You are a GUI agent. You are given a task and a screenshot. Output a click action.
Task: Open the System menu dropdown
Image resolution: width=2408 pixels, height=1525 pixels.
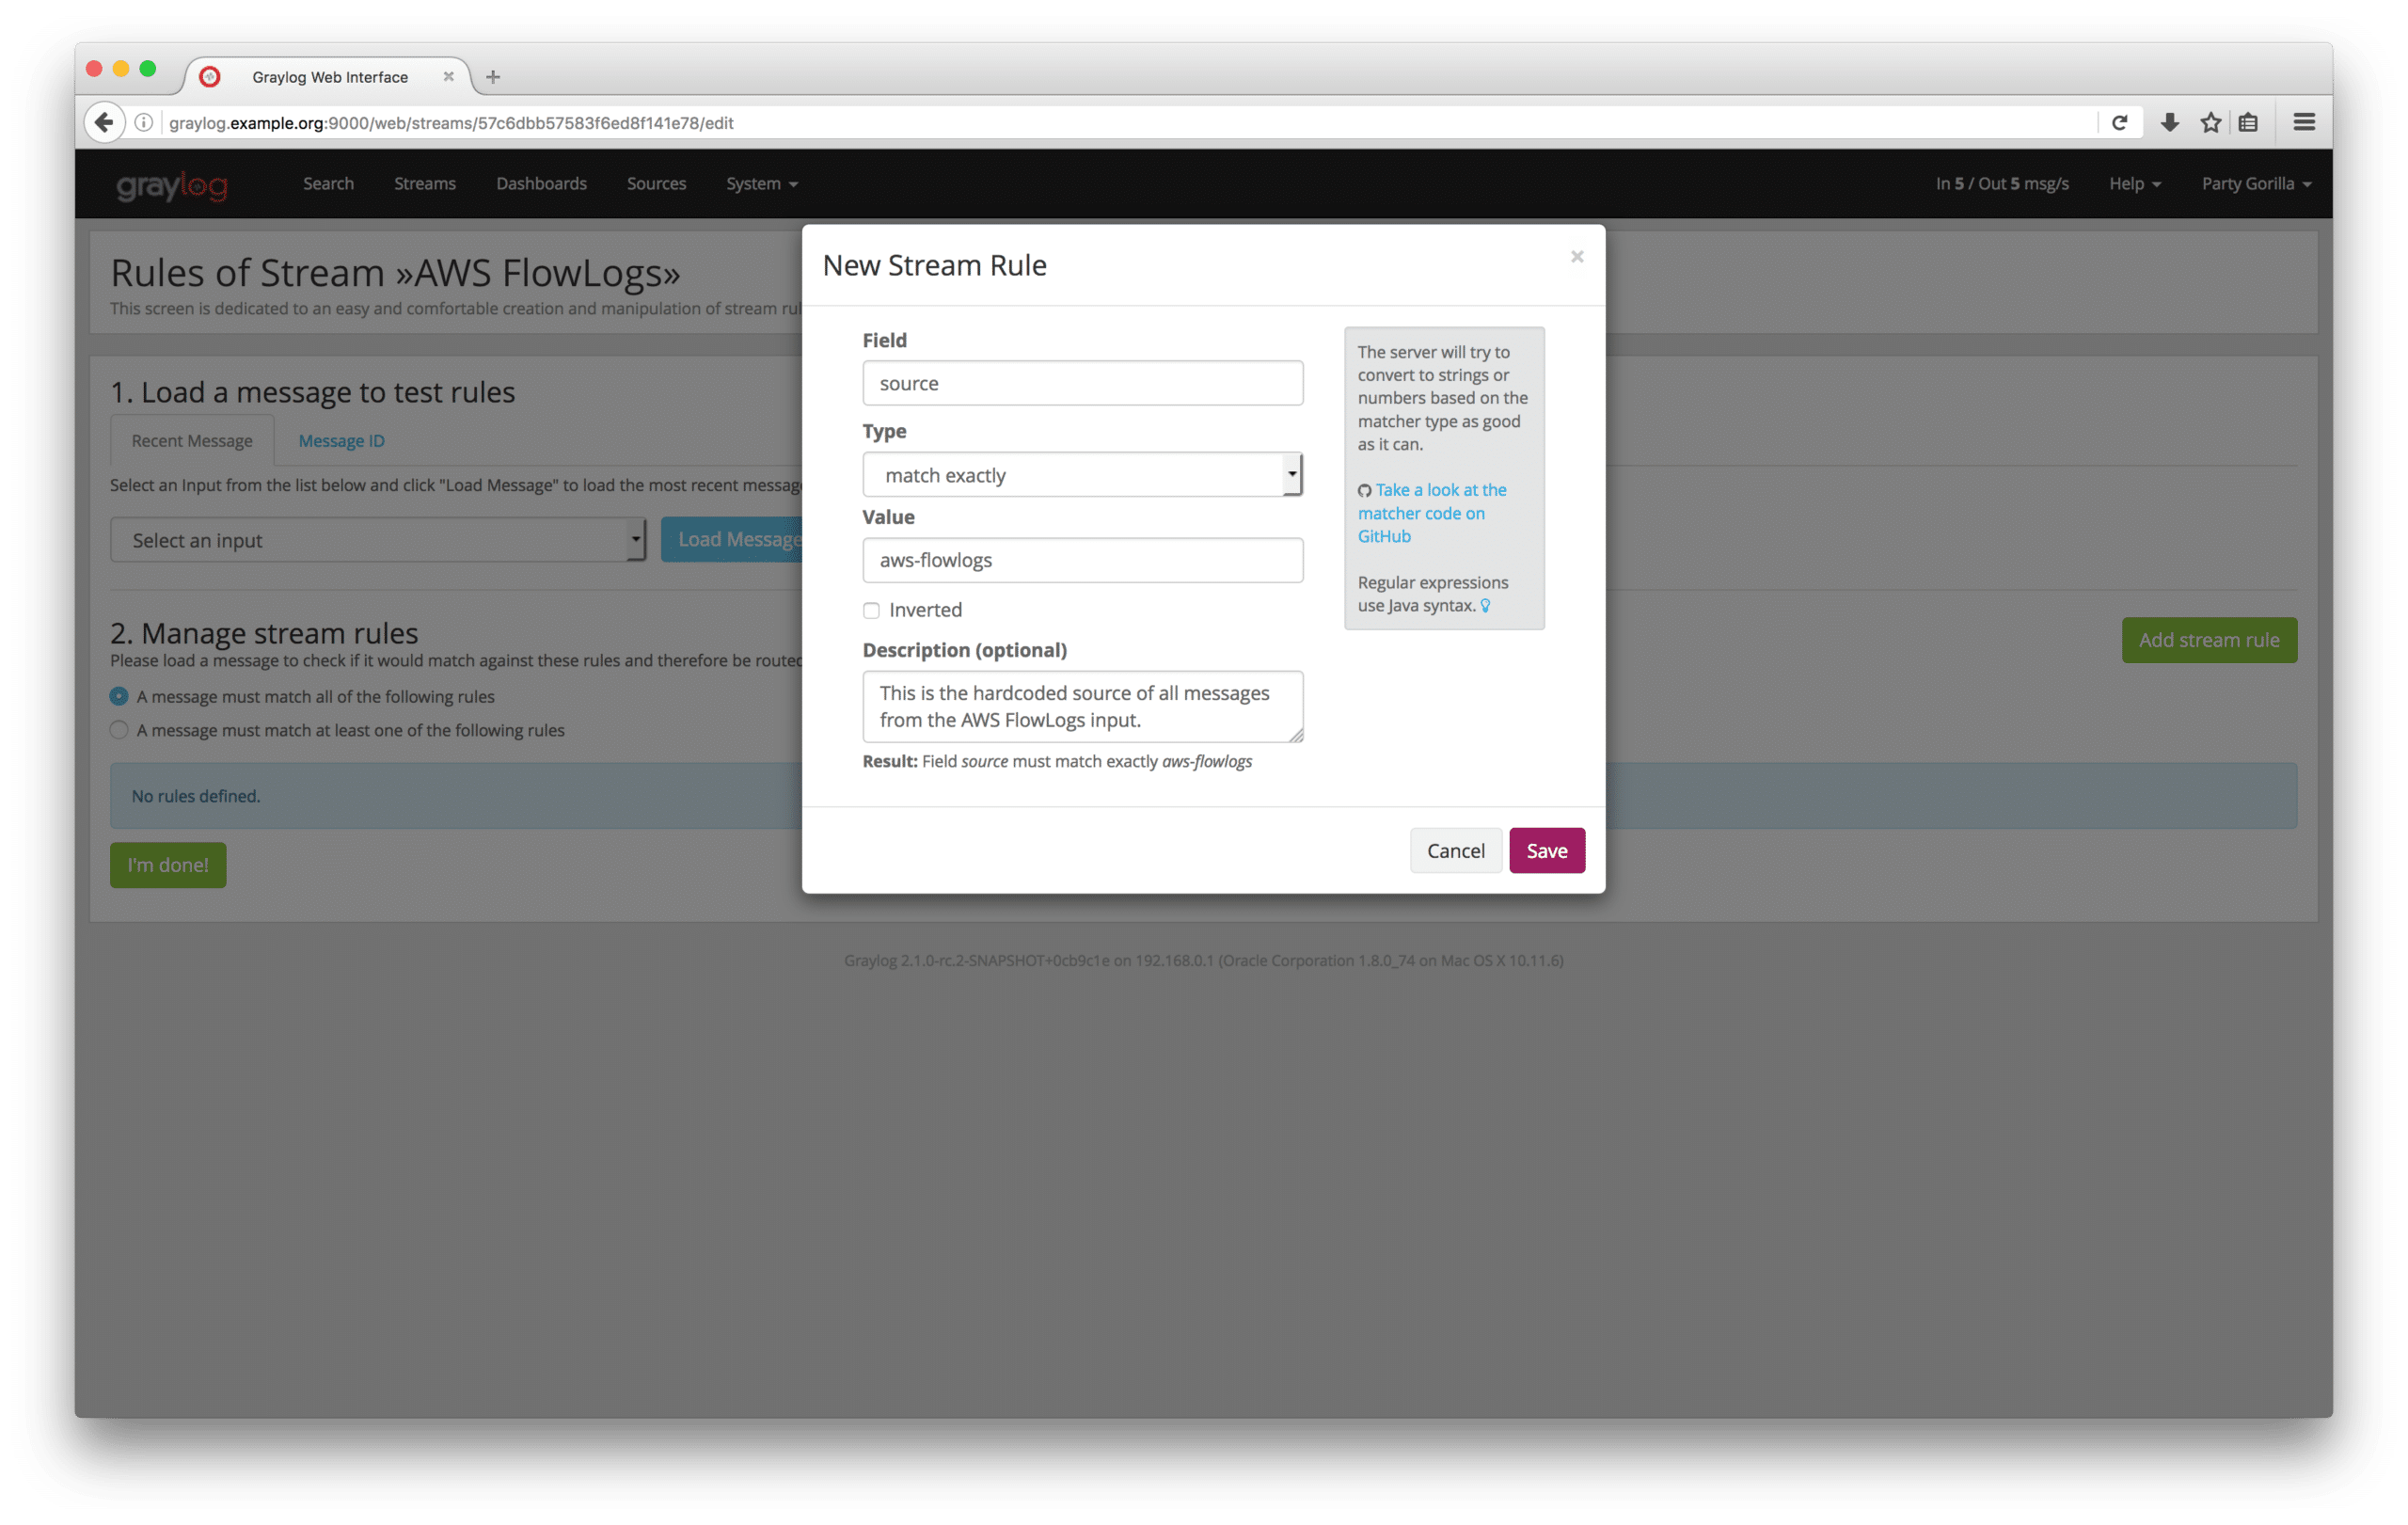coord(761,184)
